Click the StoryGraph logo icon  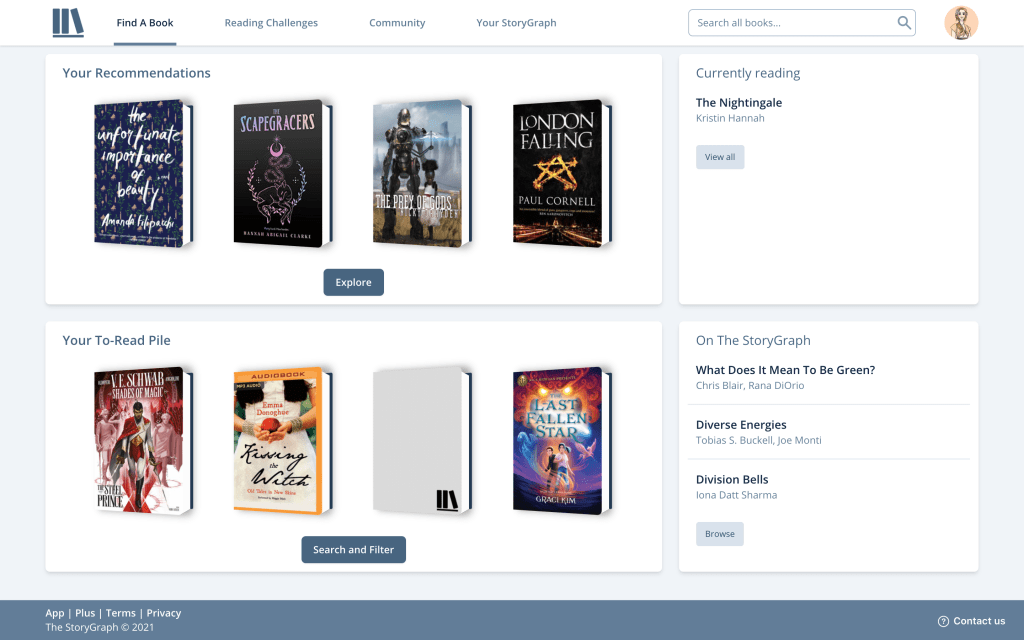click(68, 23)
